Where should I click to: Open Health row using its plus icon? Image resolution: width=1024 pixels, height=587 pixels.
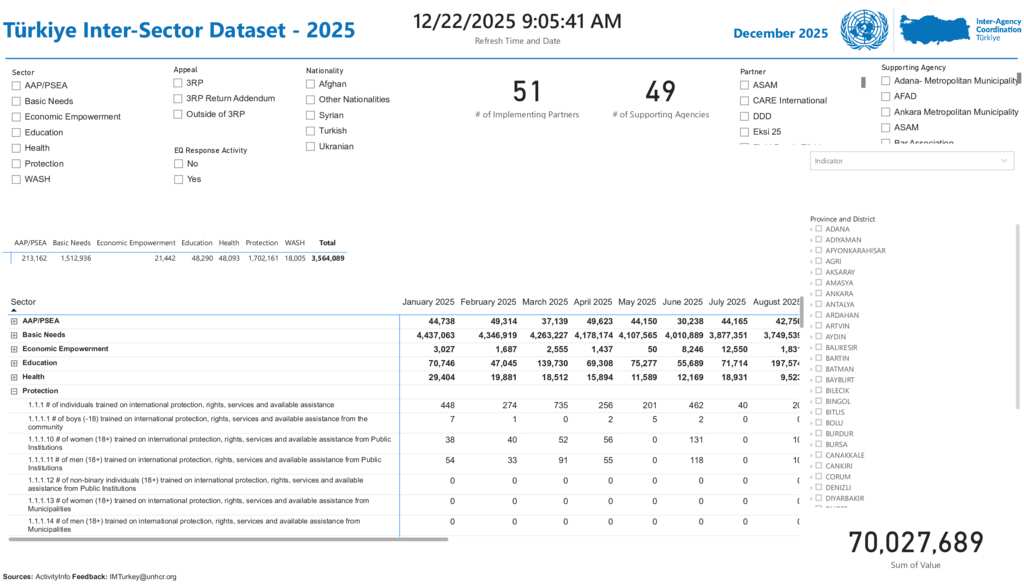[14, 377]
